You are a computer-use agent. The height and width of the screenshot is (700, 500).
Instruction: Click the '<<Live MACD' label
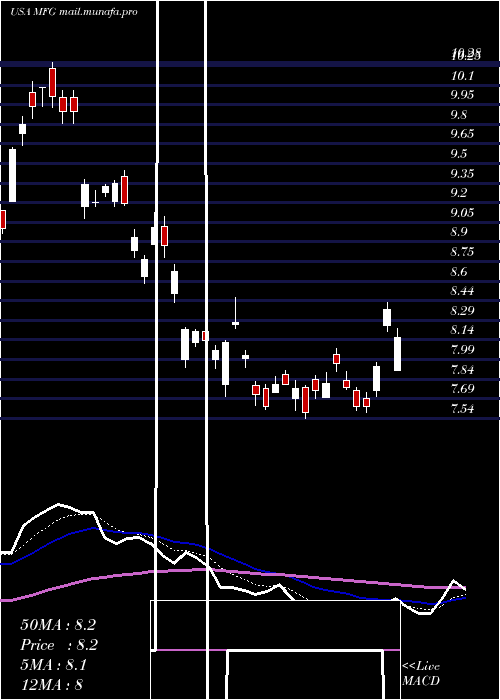(x=421, y=673)
